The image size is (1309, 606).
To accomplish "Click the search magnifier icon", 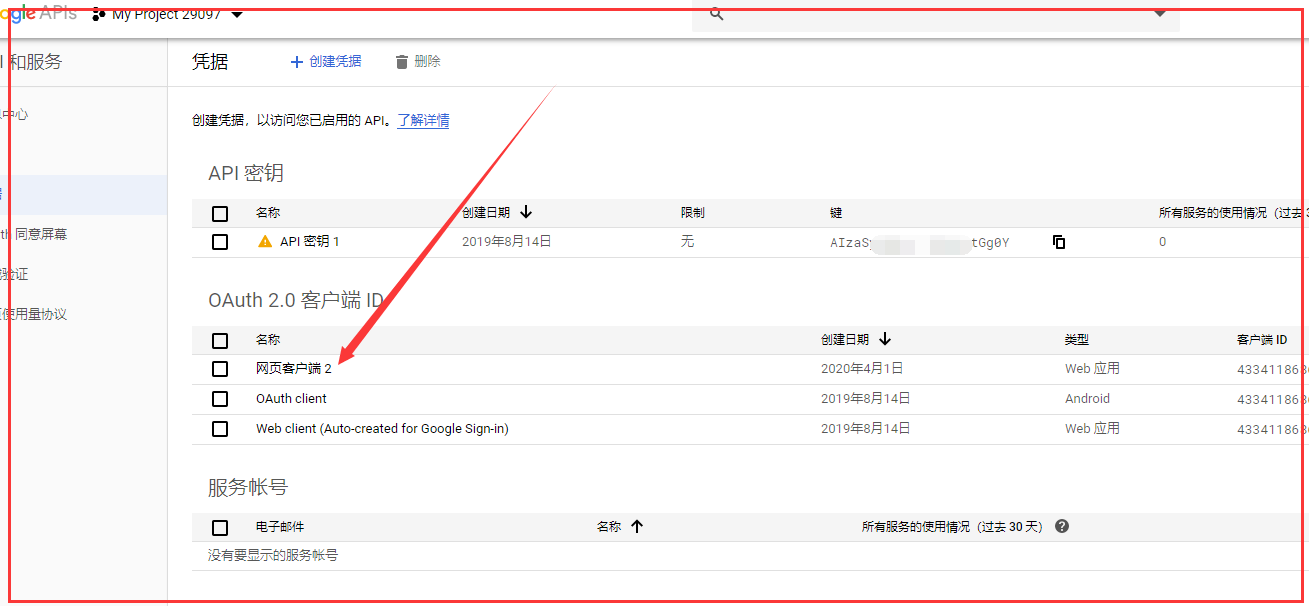I will (x=715, y=14).
